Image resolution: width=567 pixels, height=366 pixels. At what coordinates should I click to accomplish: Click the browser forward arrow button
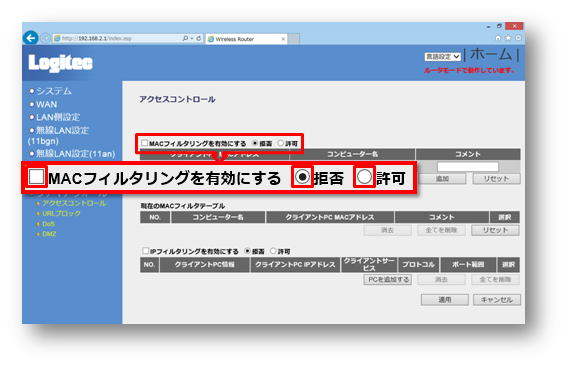point(45,38)
